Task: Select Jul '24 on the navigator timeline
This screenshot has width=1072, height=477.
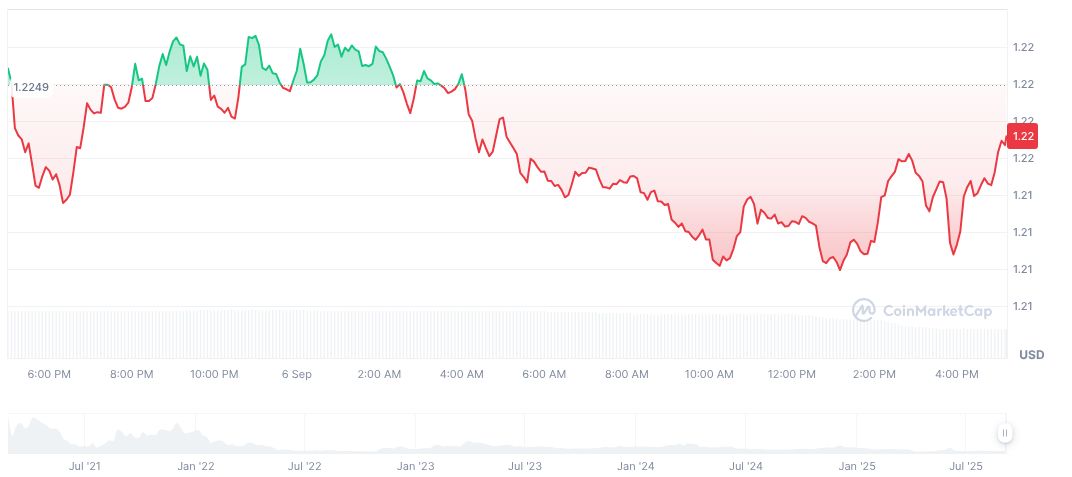Action: [745, 466]
